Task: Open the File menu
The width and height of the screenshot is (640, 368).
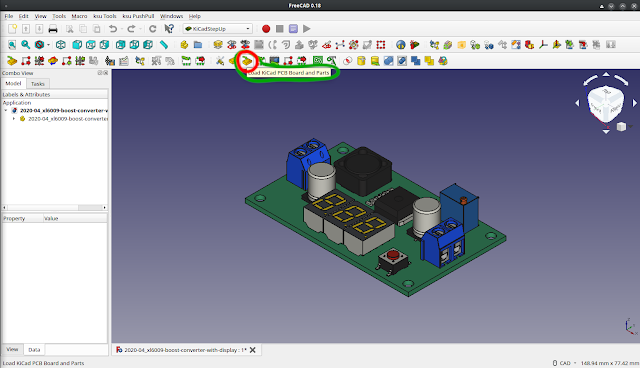Action: (9, 16)
